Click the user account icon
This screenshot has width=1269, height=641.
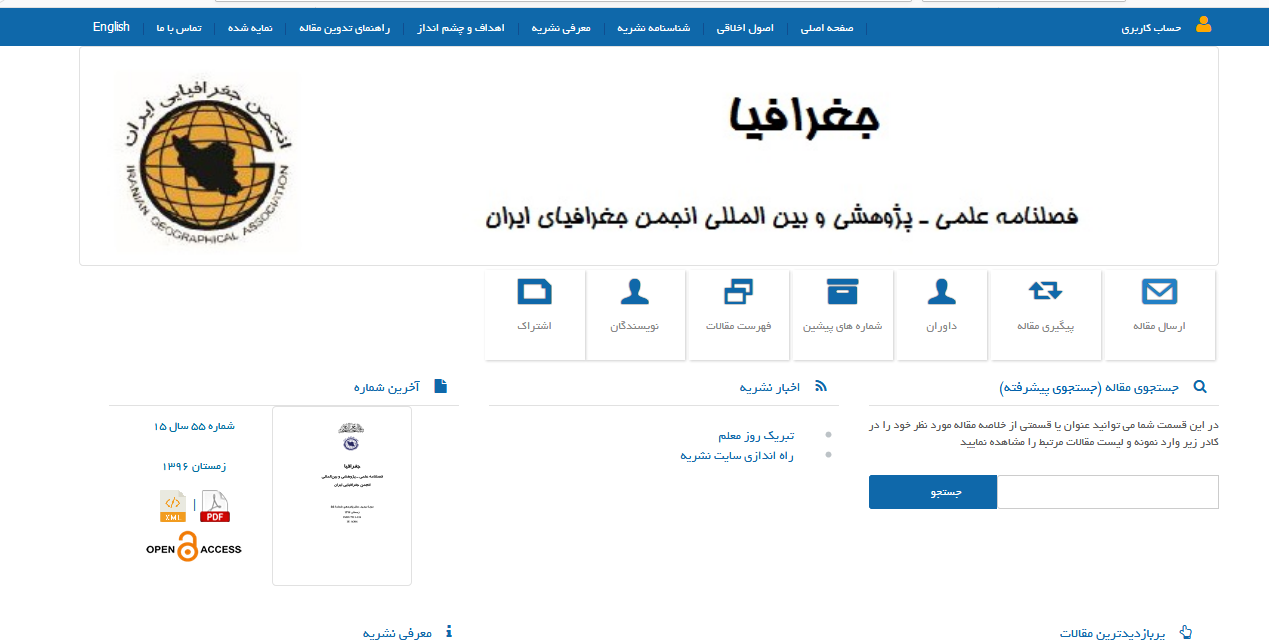(1203, 24)
